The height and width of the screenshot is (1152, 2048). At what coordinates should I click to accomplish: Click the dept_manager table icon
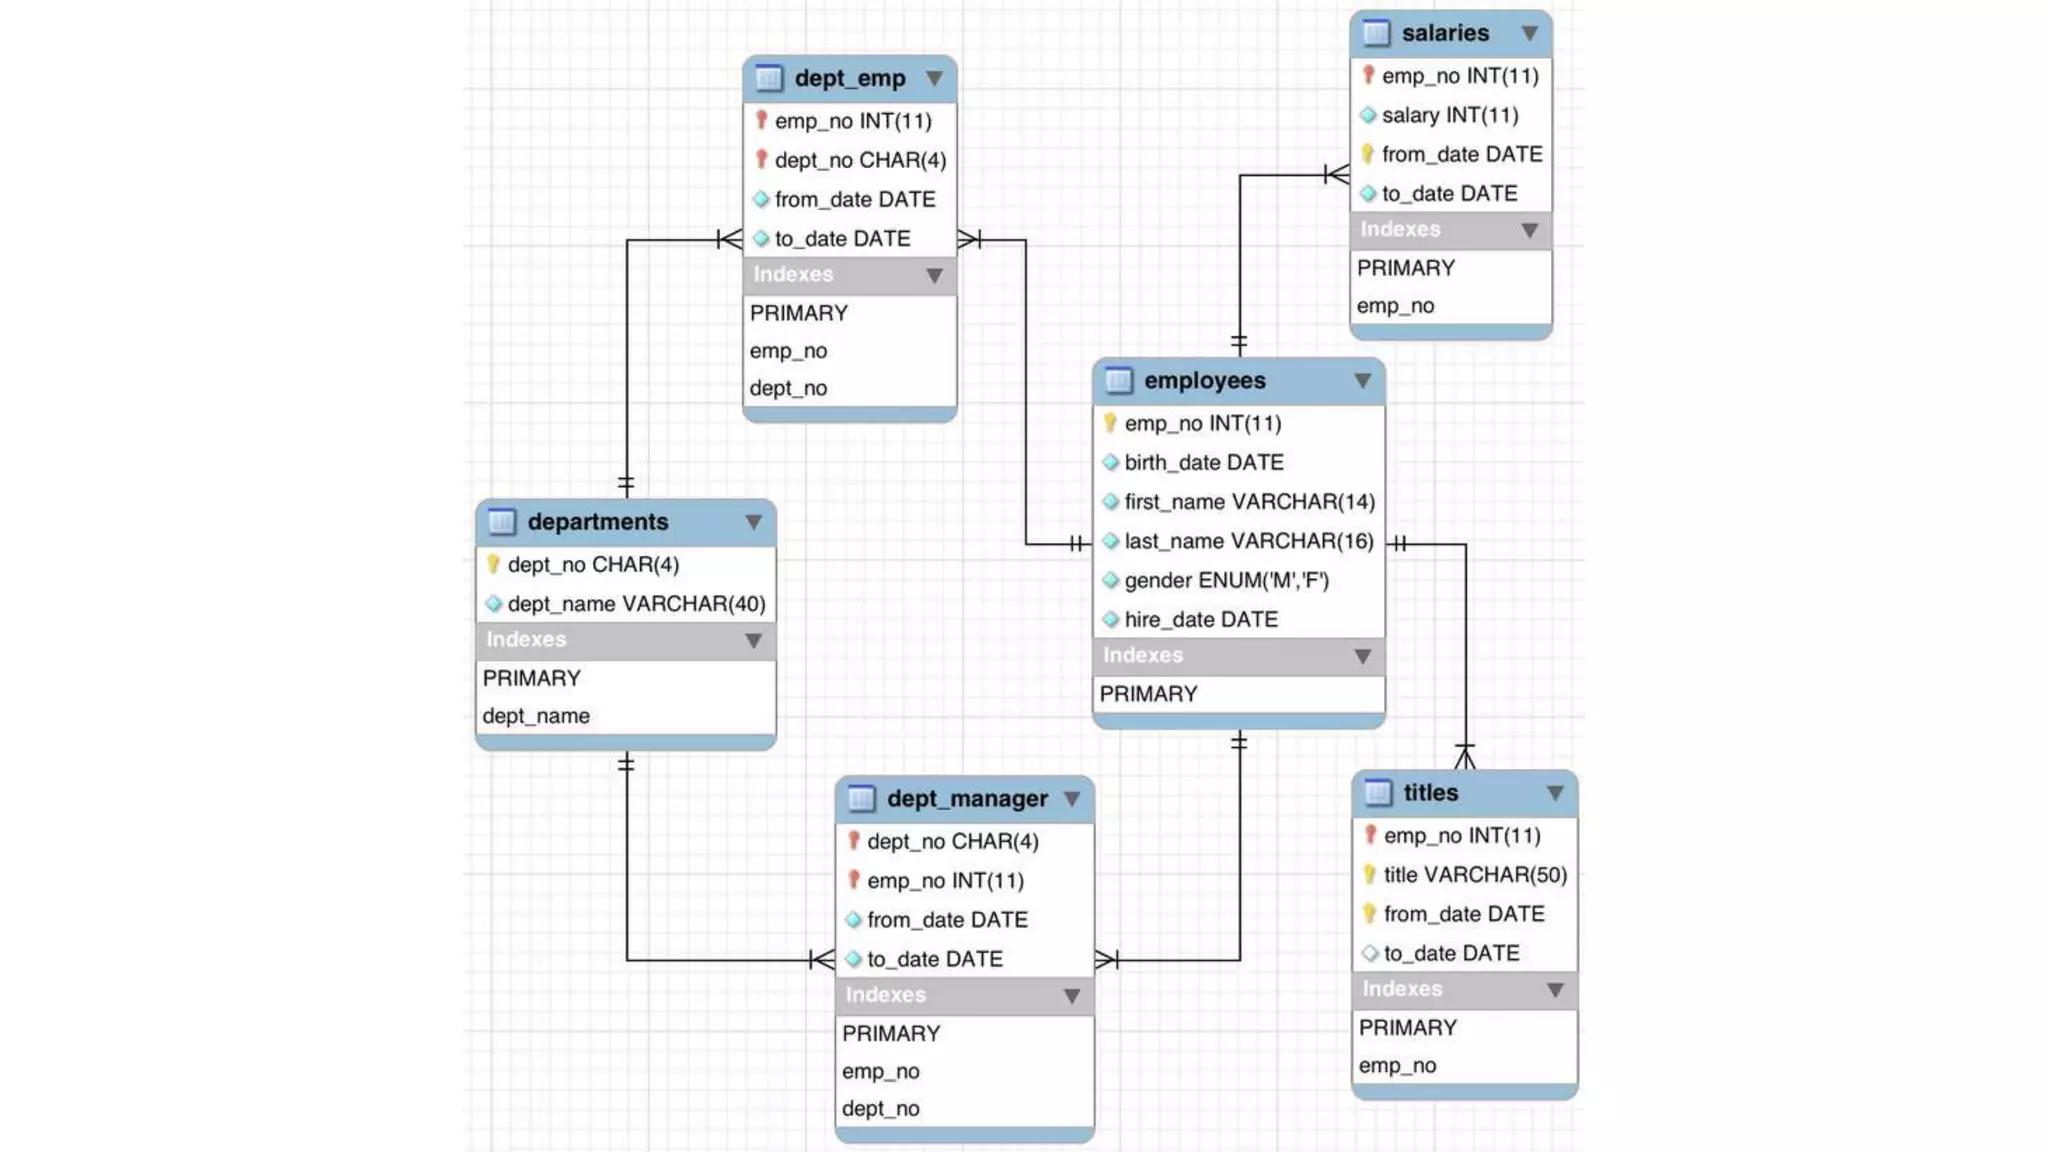click(861, 799)
